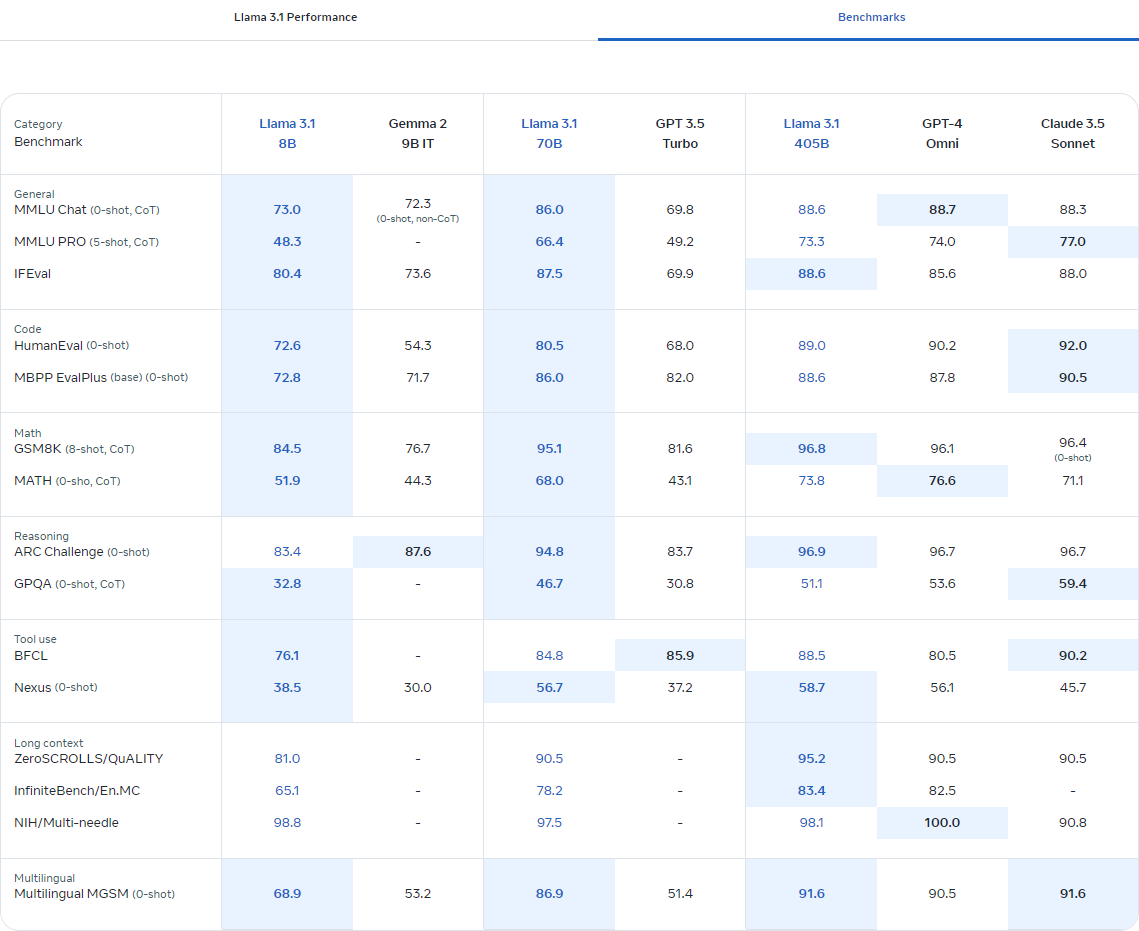1139x931 pixels.
Task: Click the GPT-4 Omni column header
Action: click(942, 134)
